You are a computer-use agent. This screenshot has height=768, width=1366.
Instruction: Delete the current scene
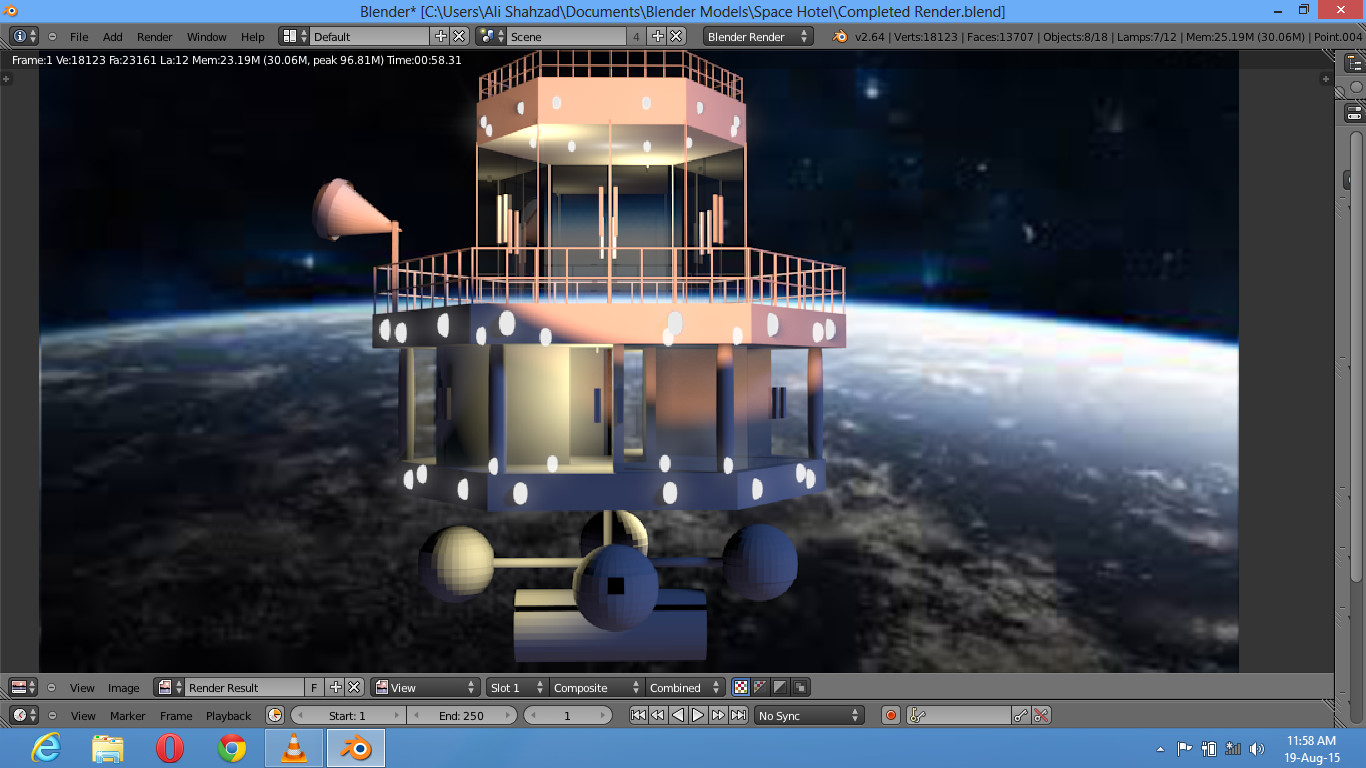[676, 36]
